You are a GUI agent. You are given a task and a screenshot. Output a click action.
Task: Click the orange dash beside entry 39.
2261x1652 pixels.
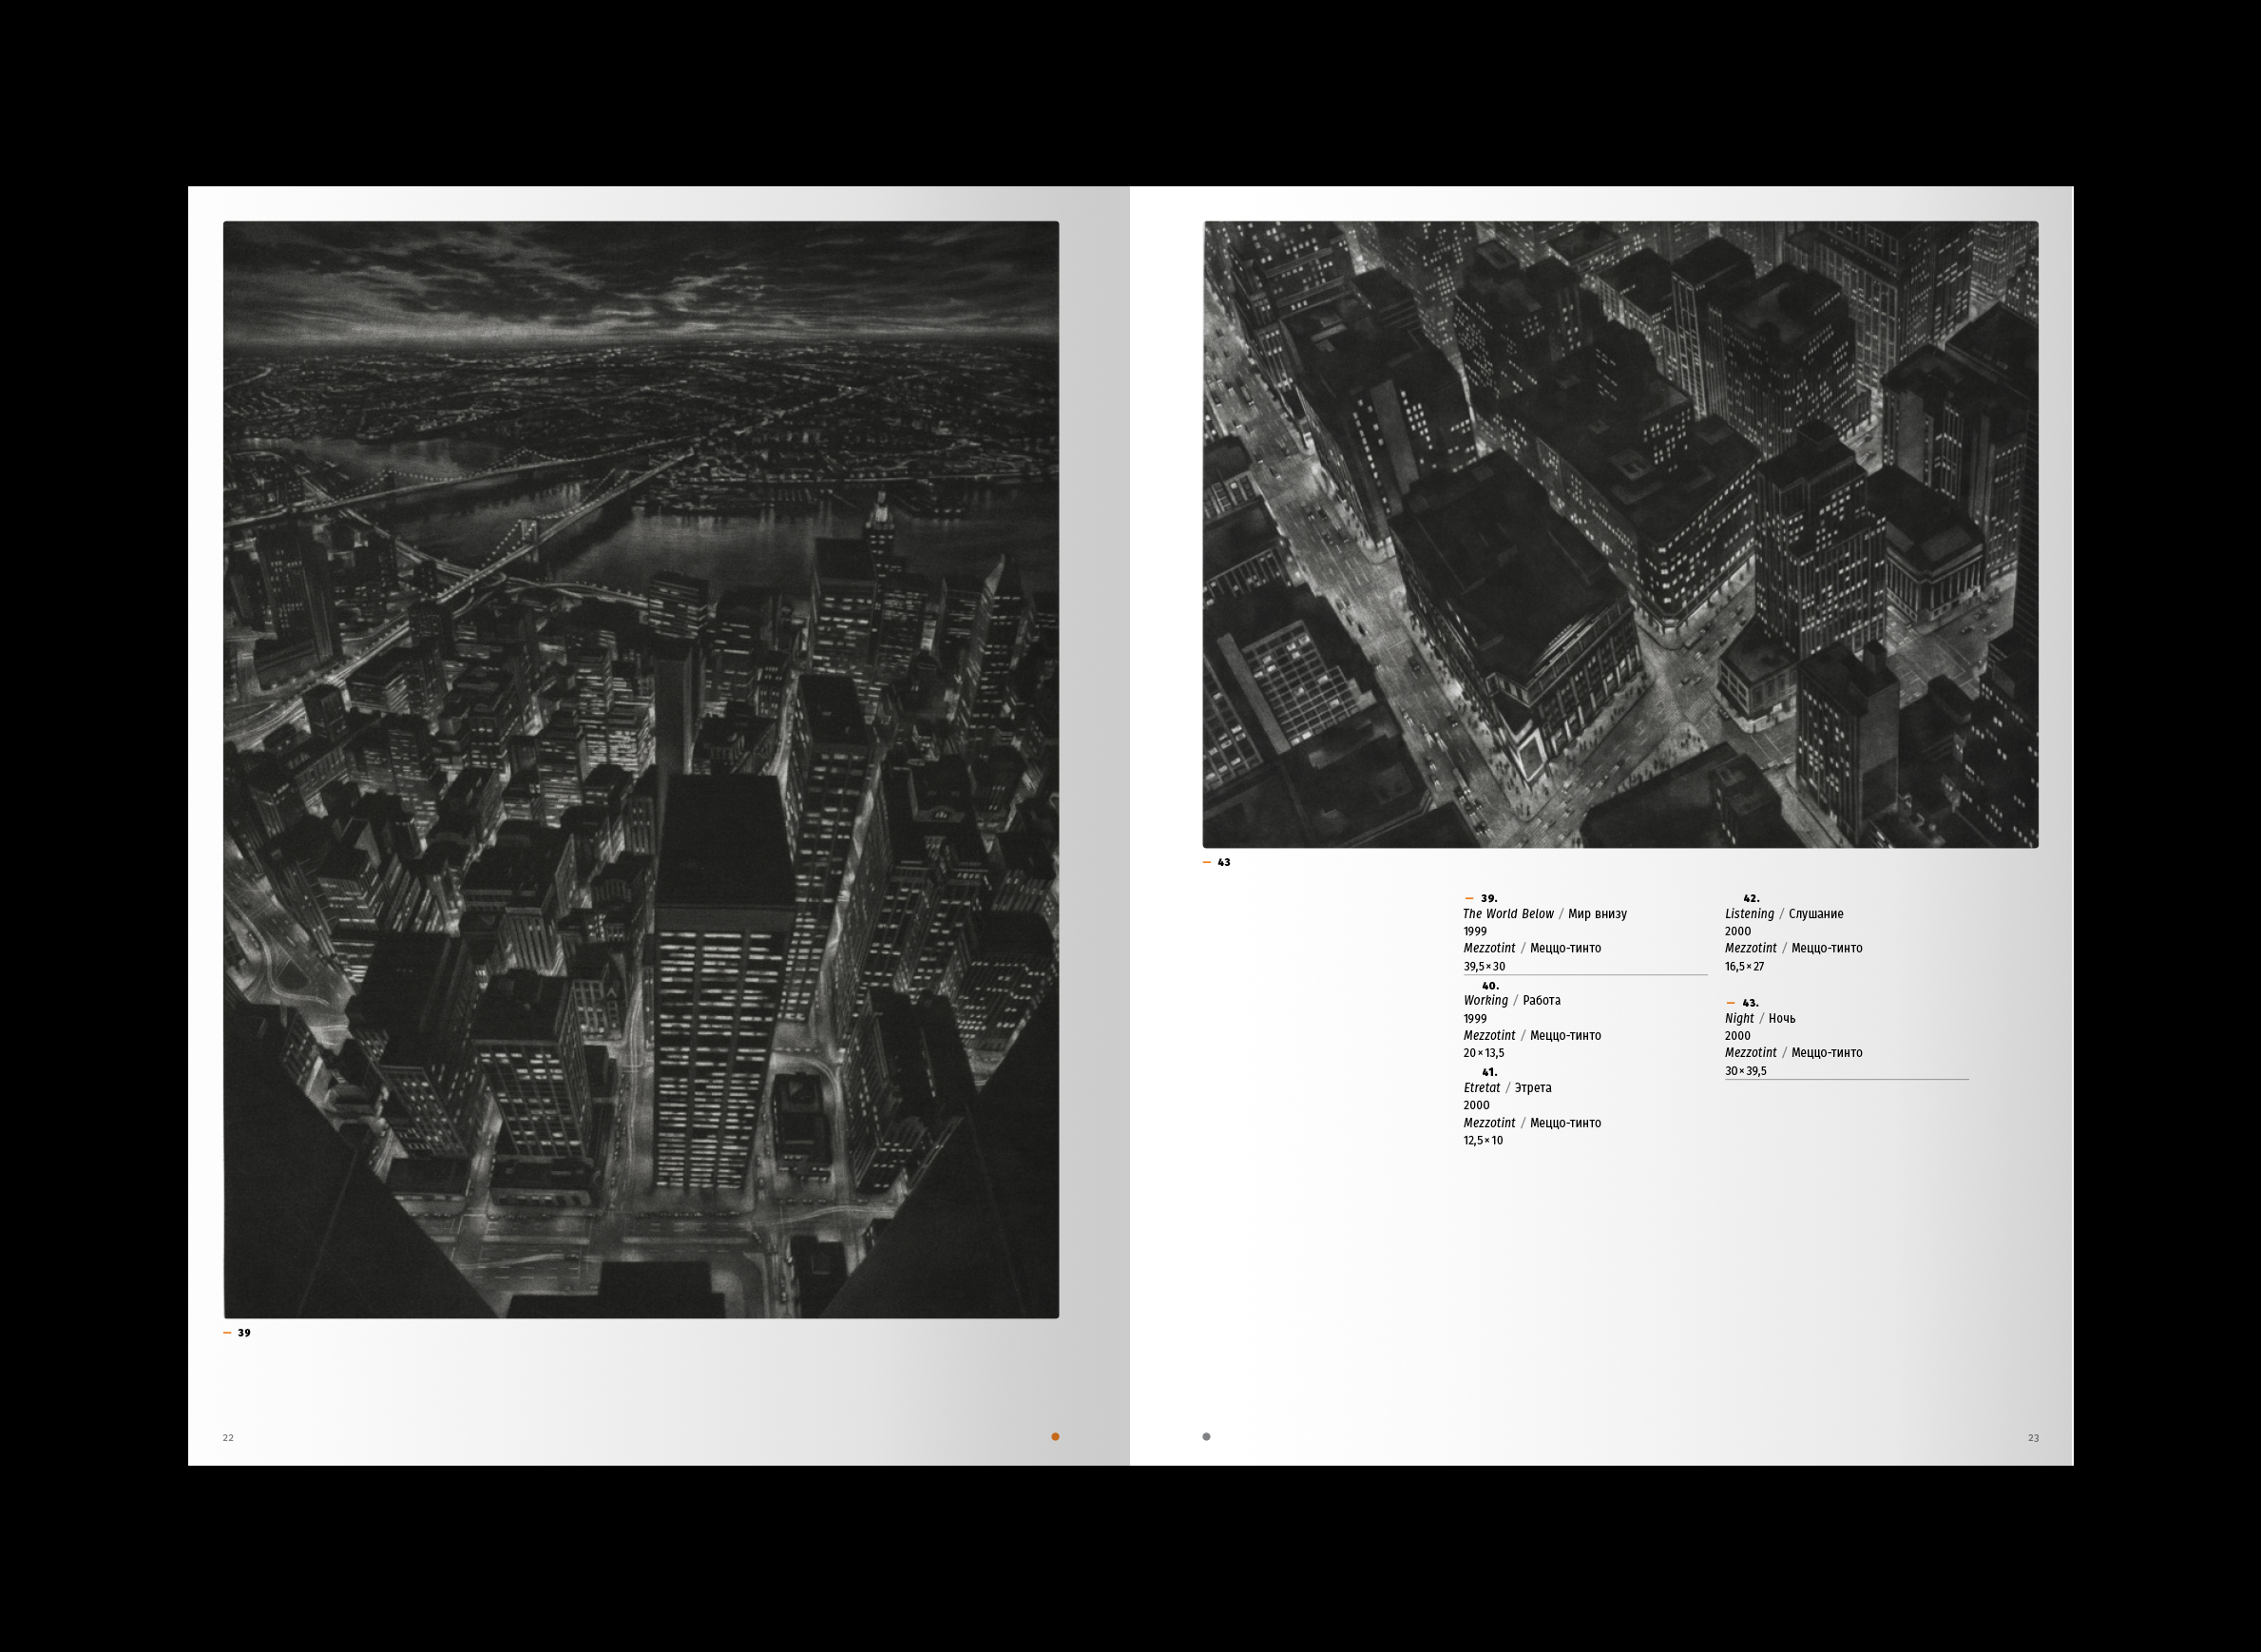1468,898
